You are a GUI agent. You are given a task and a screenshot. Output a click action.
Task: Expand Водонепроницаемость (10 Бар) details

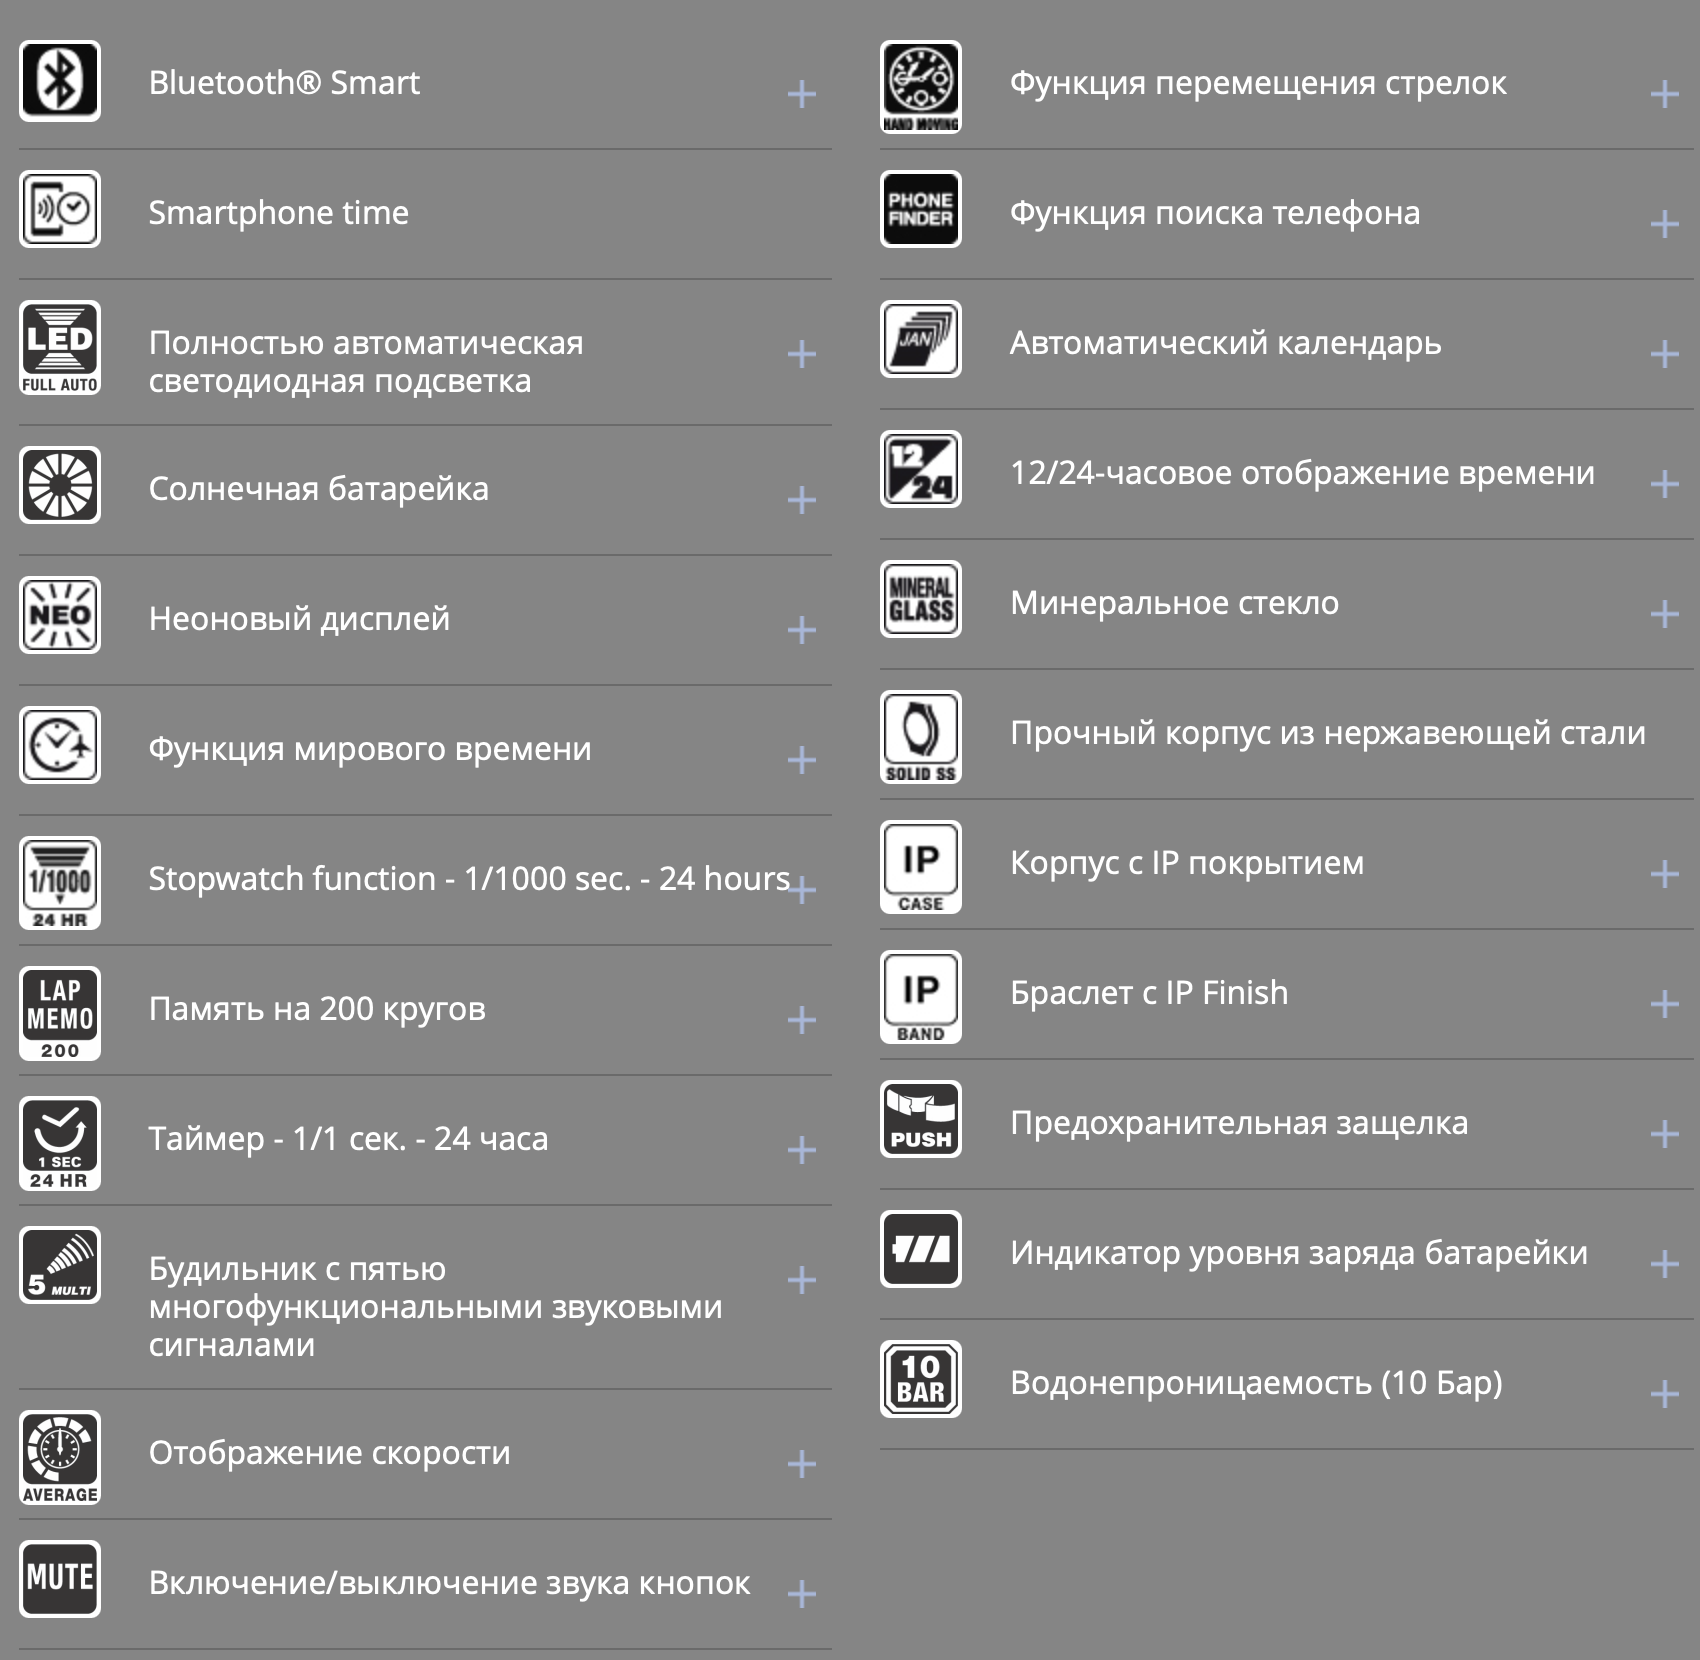click(1664, 1394)
